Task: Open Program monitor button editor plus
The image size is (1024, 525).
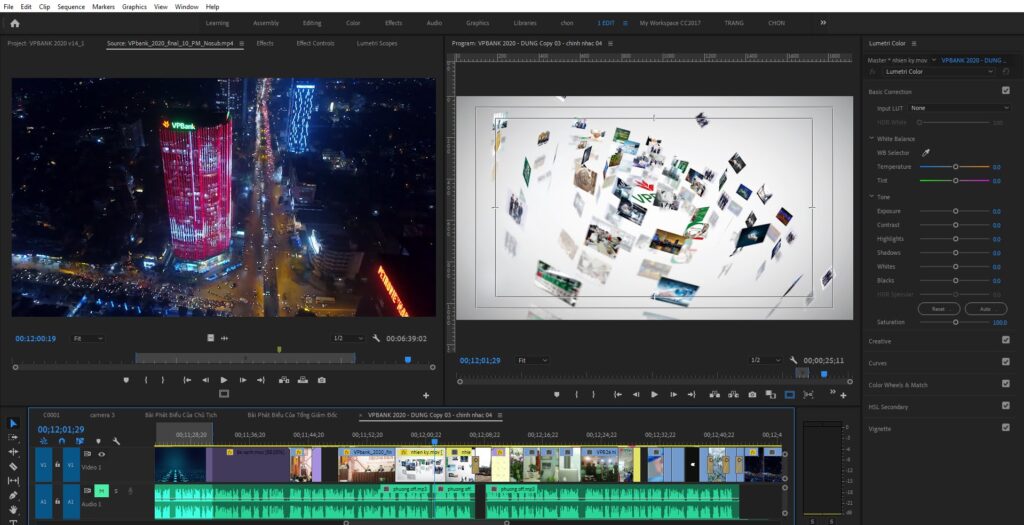Action: (843, 395)
